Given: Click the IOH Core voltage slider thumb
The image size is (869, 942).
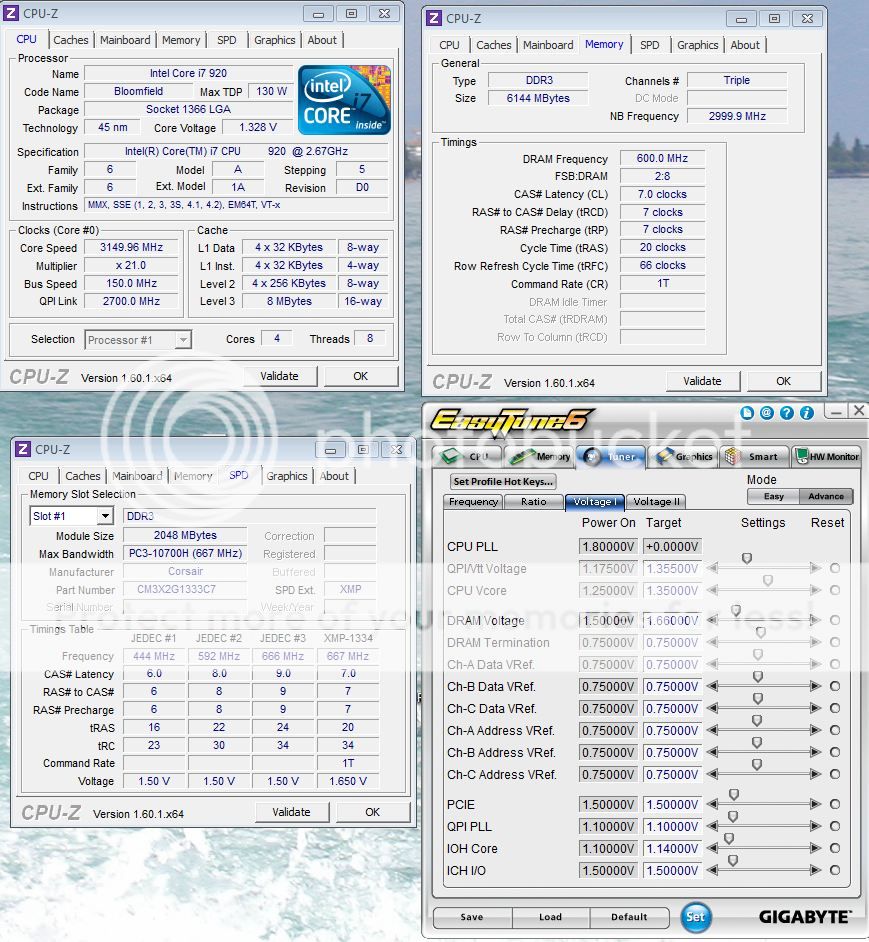Looking at the screenshot, I should click(729, 839).
